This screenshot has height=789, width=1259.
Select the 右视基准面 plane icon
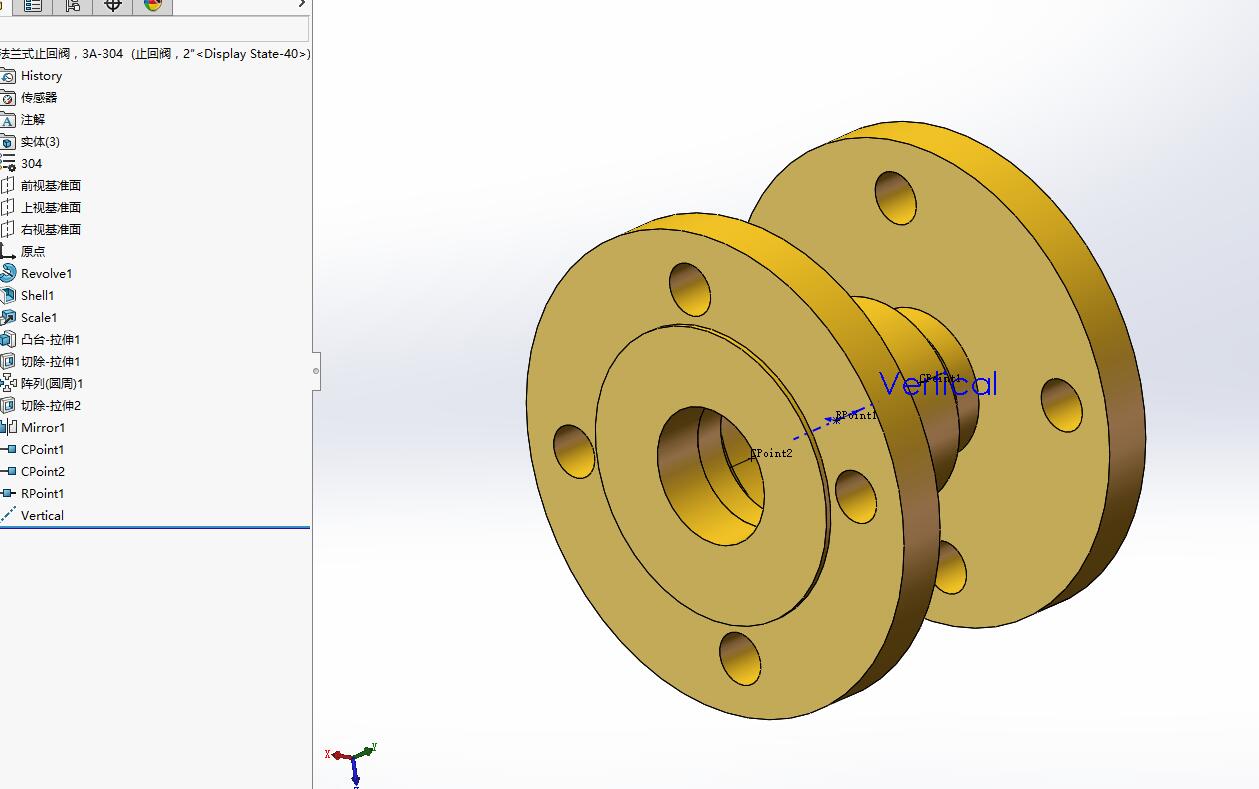(x=8, y=230)
